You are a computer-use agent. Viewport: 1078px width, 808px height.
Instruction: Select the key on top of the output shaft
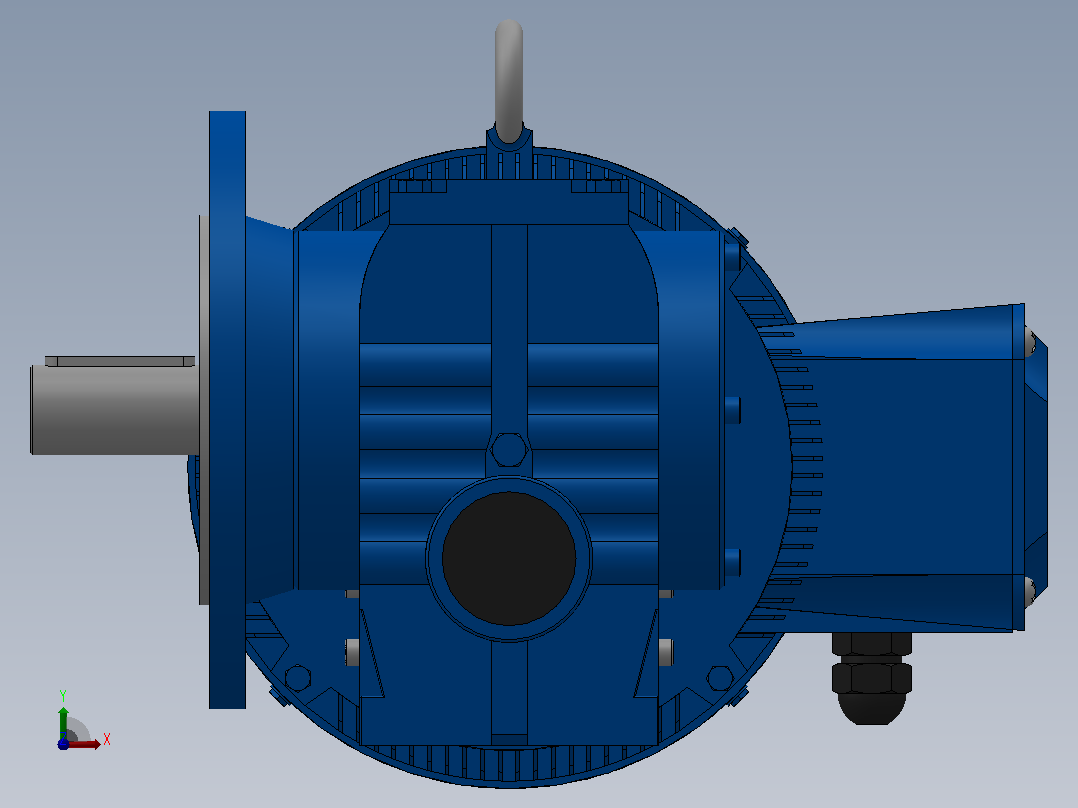(x=120, y=361)
